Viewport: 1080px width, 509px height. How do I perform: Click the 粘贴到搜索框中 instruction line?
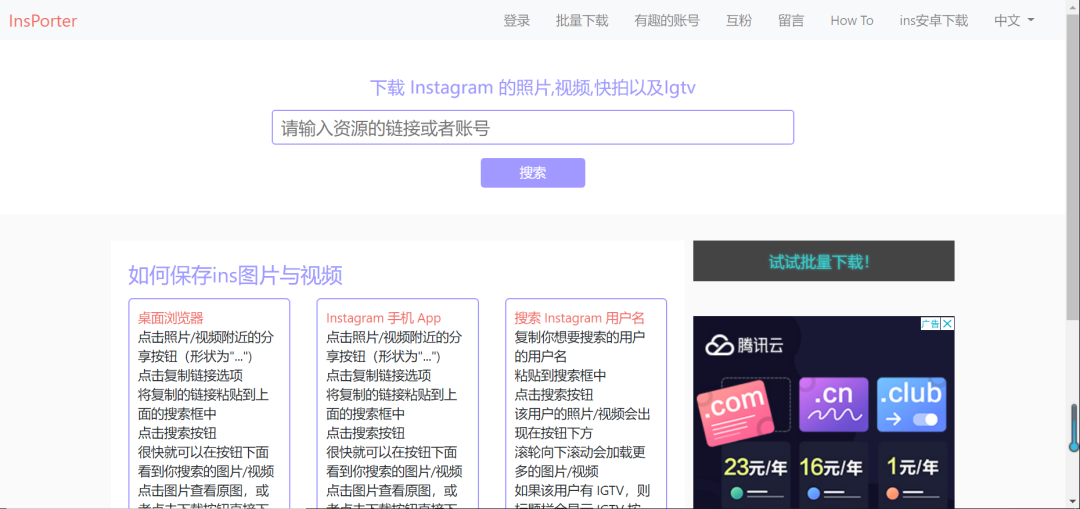pyautogui.click(x=561, y=376)
